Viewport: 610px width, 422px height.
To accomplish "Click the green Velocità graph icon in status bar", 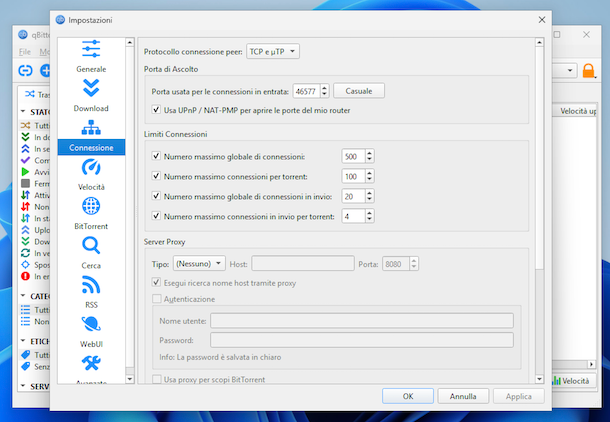I will click(557, 381).
